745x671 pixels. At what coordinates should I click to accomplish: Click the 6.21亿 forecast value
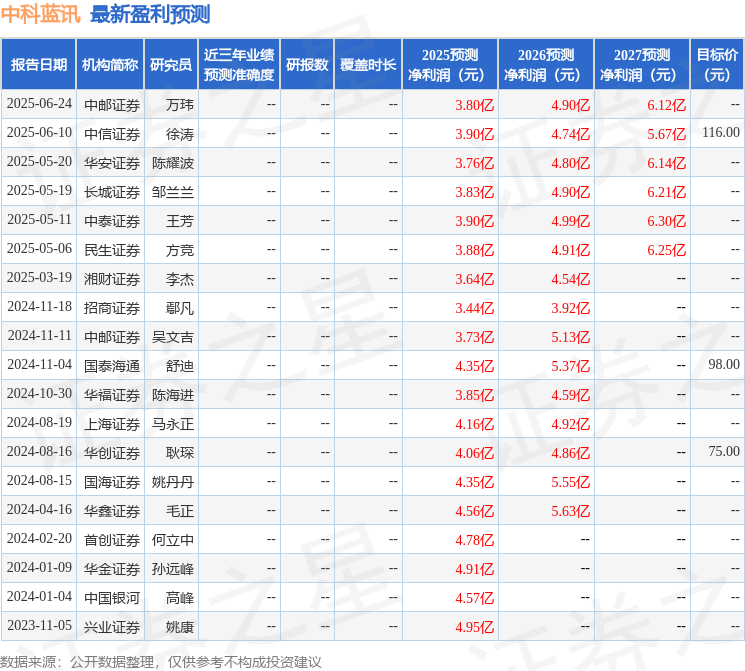pos(666,192)
